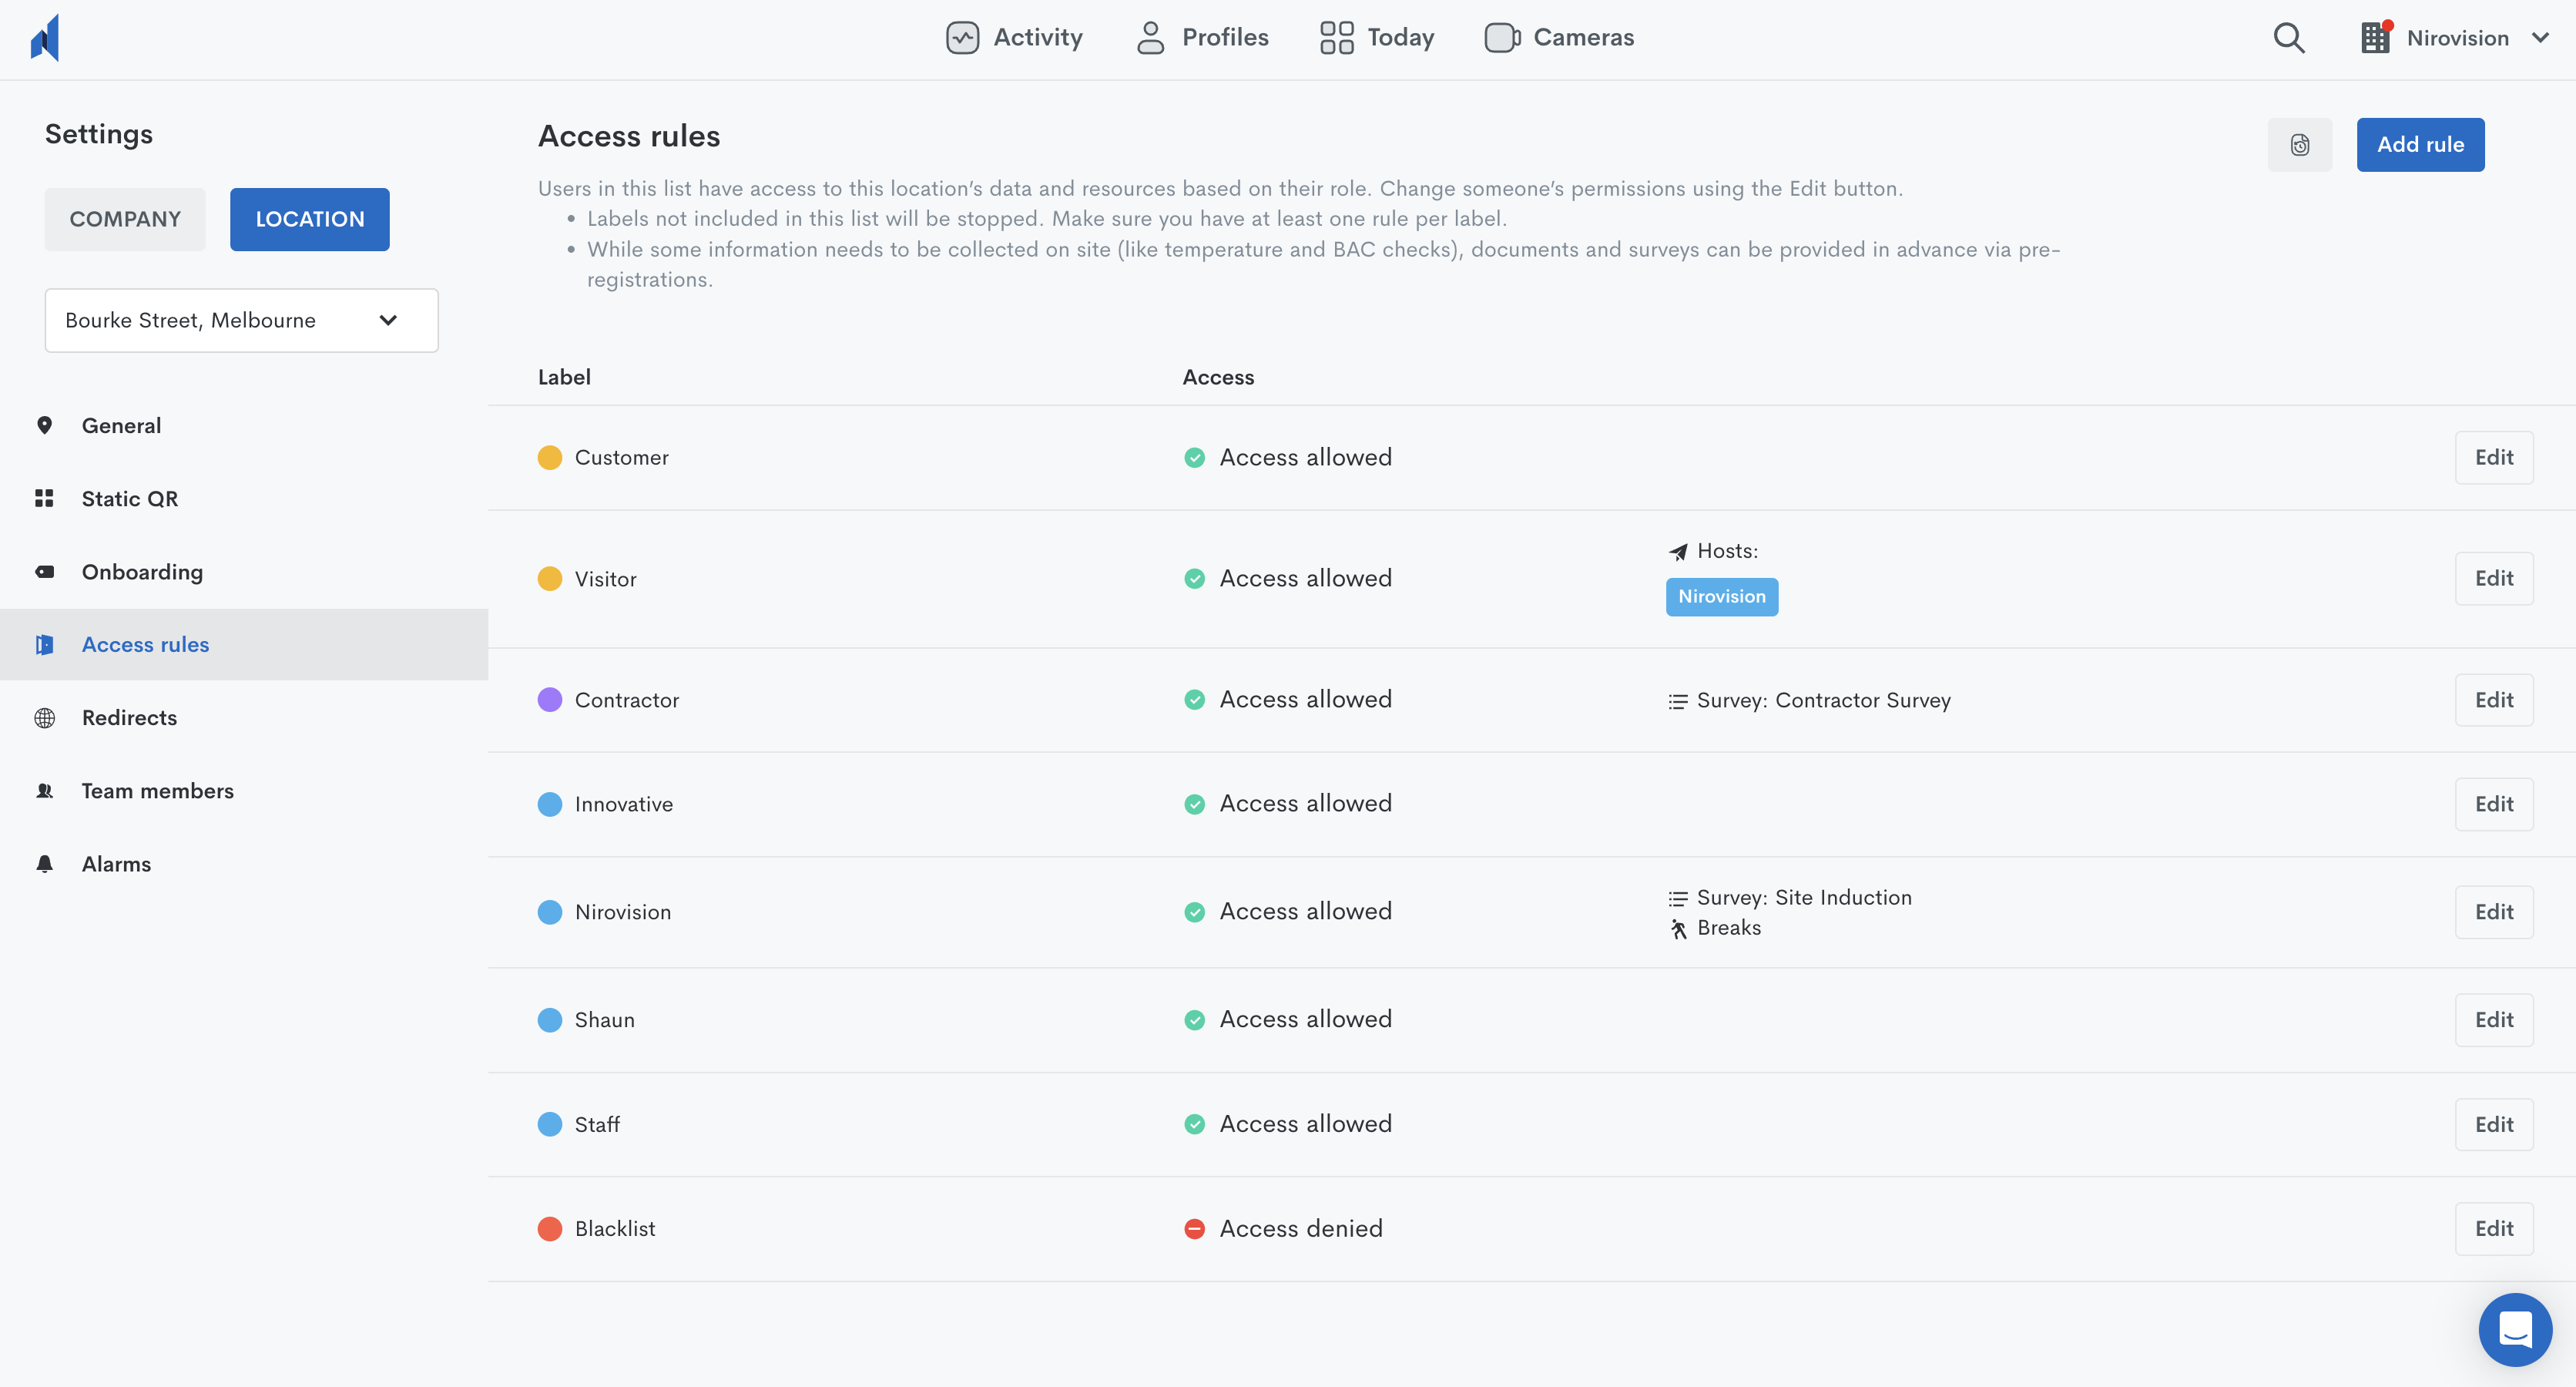Click the red denied icon for Blacklist

pos(1194,1229)
